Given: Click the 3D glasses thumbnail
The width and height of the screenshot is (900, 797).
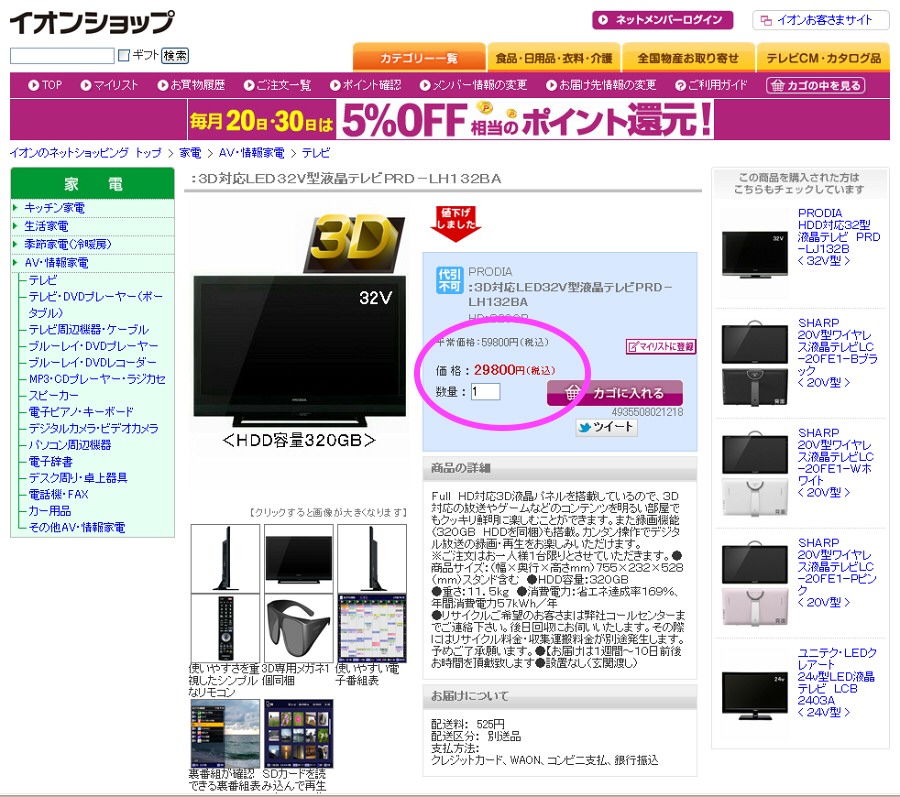Looking at the screenshot, I should point(298,628).
